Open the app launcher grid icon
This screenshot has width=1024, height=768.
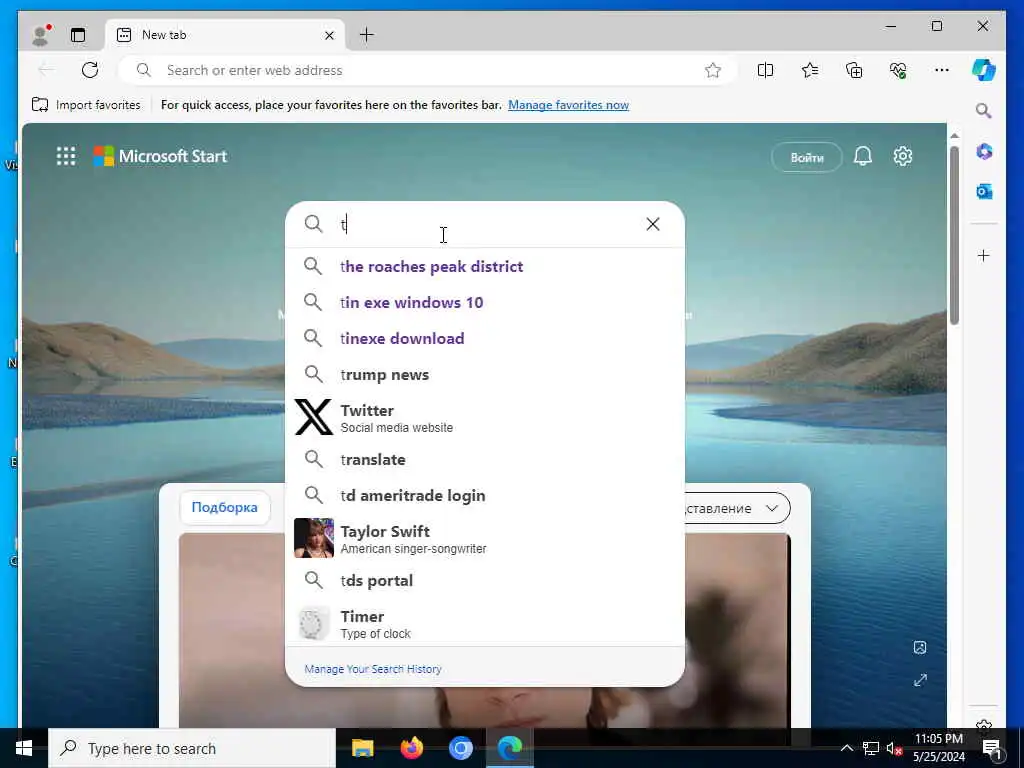[66, 156]
